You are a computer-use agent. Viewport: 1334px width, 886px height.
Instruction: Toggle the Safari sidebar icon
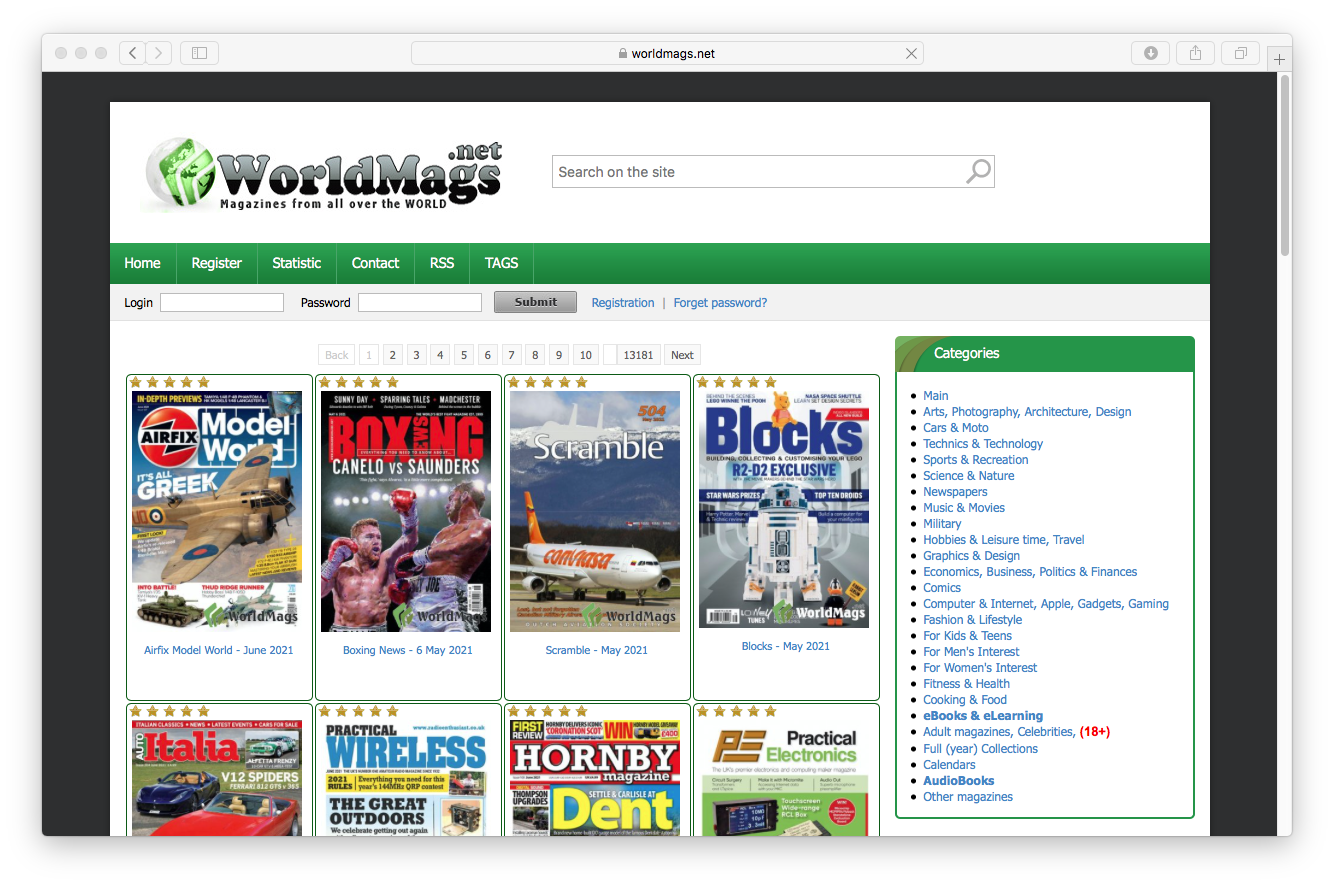[x=199, y=53]
